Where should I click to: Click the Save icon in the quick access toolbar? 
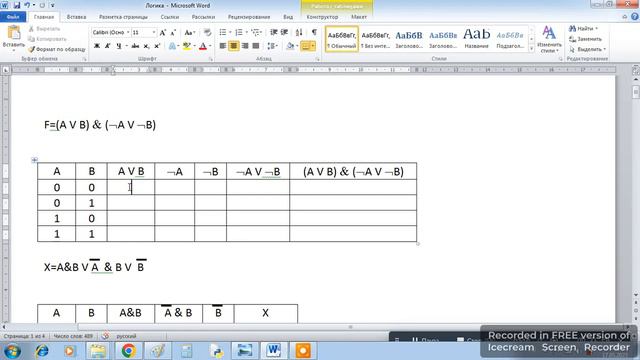[17, 5]
